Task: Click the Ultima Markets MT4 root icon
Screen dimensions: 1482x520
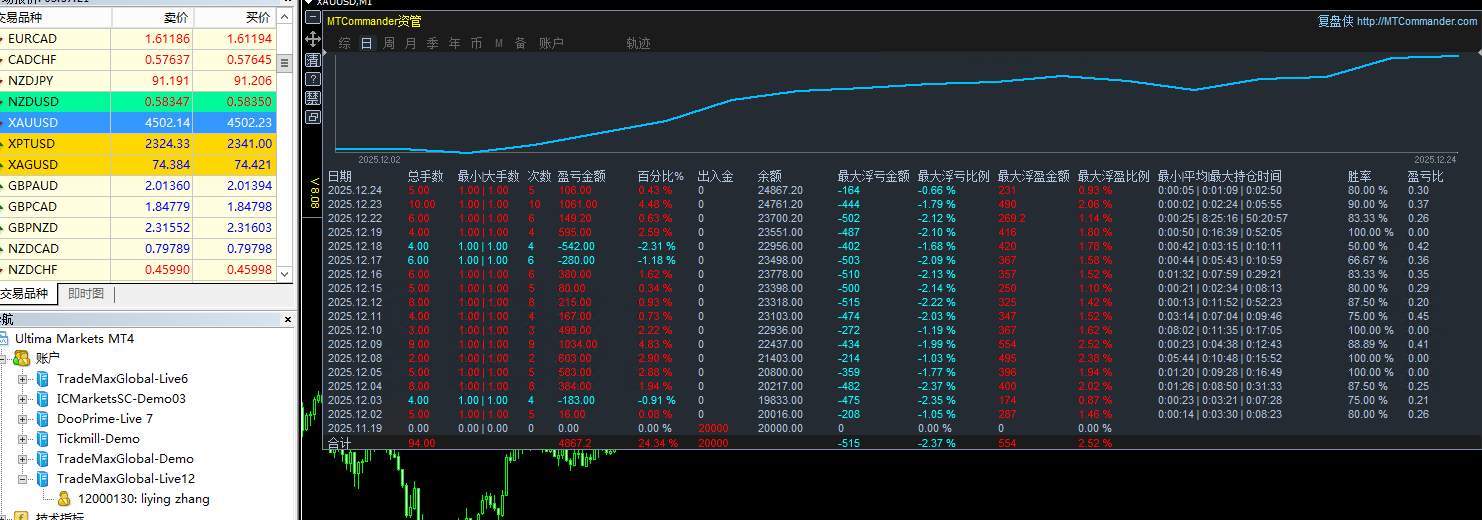Action: (6, 339)
